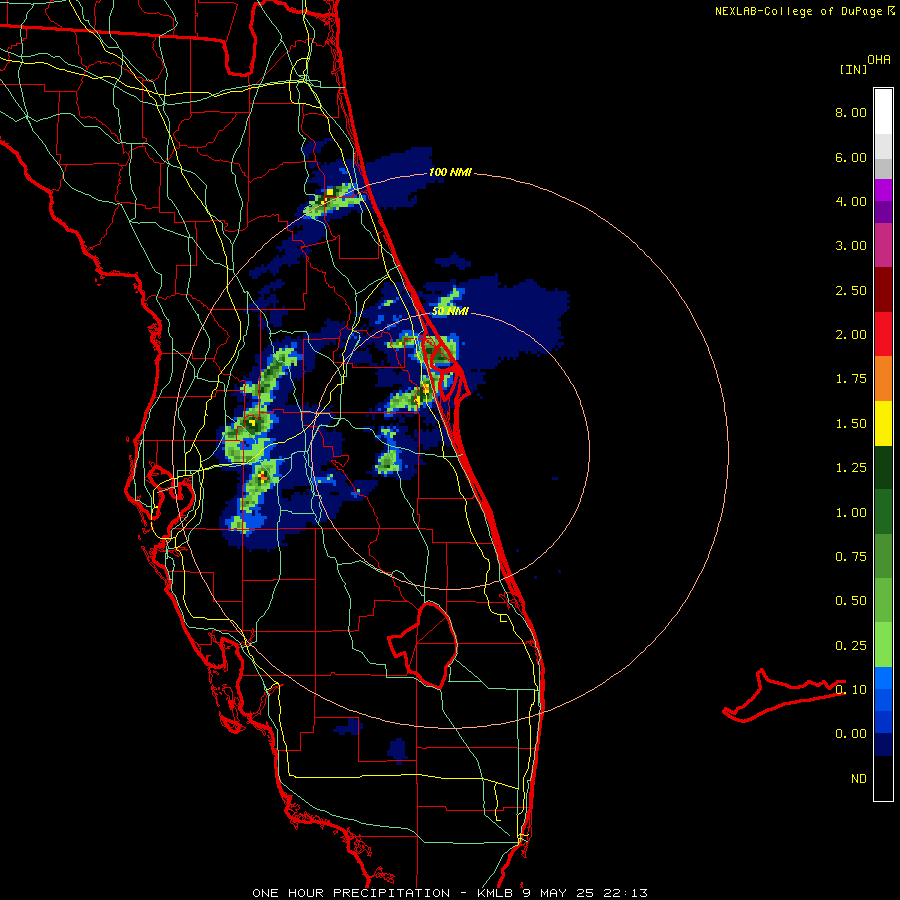This screenshot has width=900, height=900.
Task: Select the darkest green swatch beside 1.25
Action: click(883, 468)
